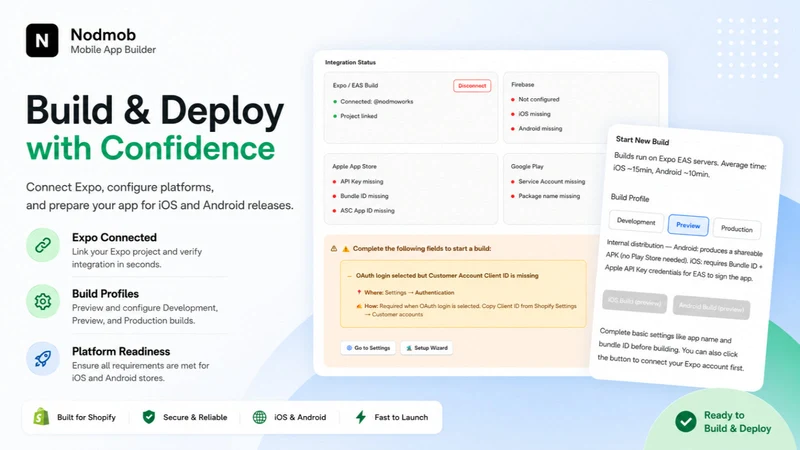The image size is (800, 450).
Task: Click the iOS & Android globe icon
Action: pyautogui.click(x=260, y=417)
